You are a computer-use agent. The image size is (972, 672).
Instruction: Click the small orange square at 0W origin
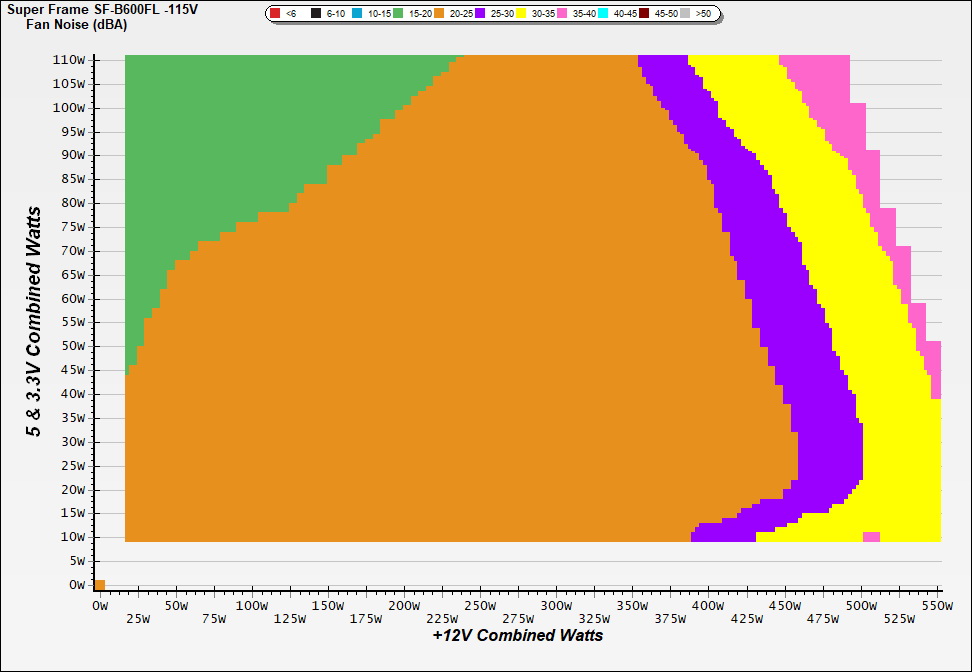[x=100, y=585]
